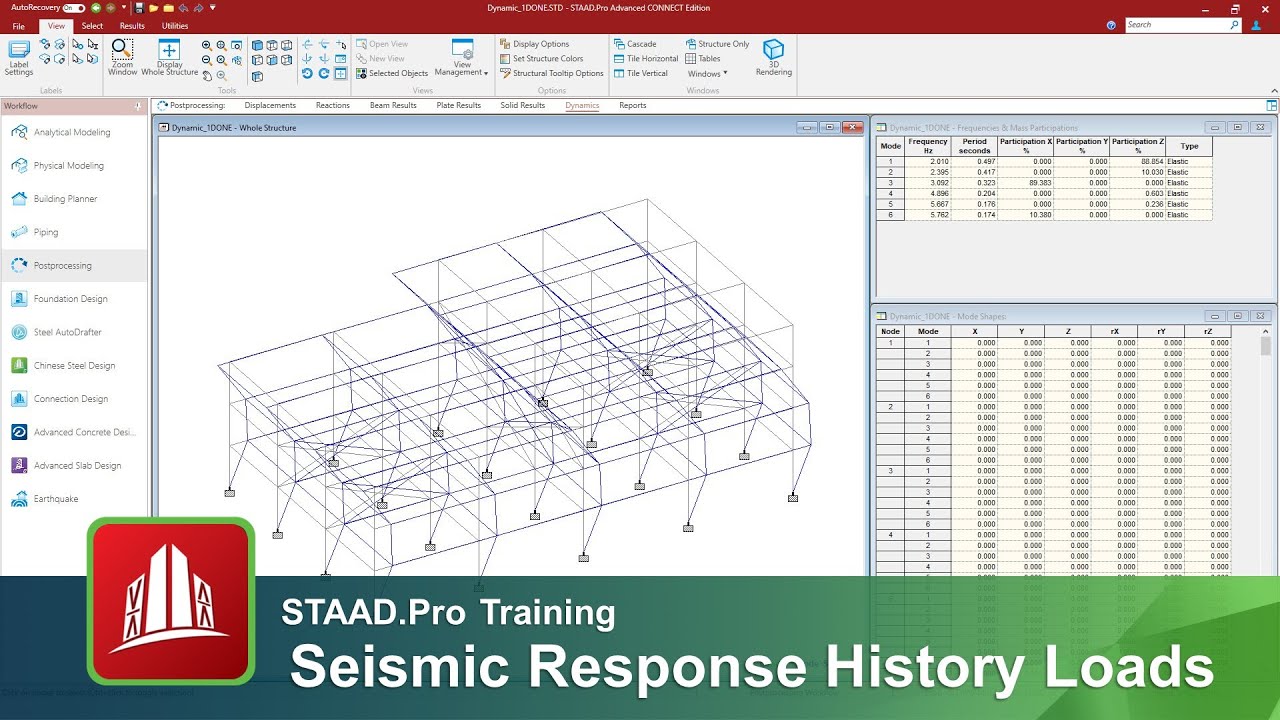This screenshot has width=1280, height=720.
Task: Open Building Planner workflow
Action: [x=74, y=199]
